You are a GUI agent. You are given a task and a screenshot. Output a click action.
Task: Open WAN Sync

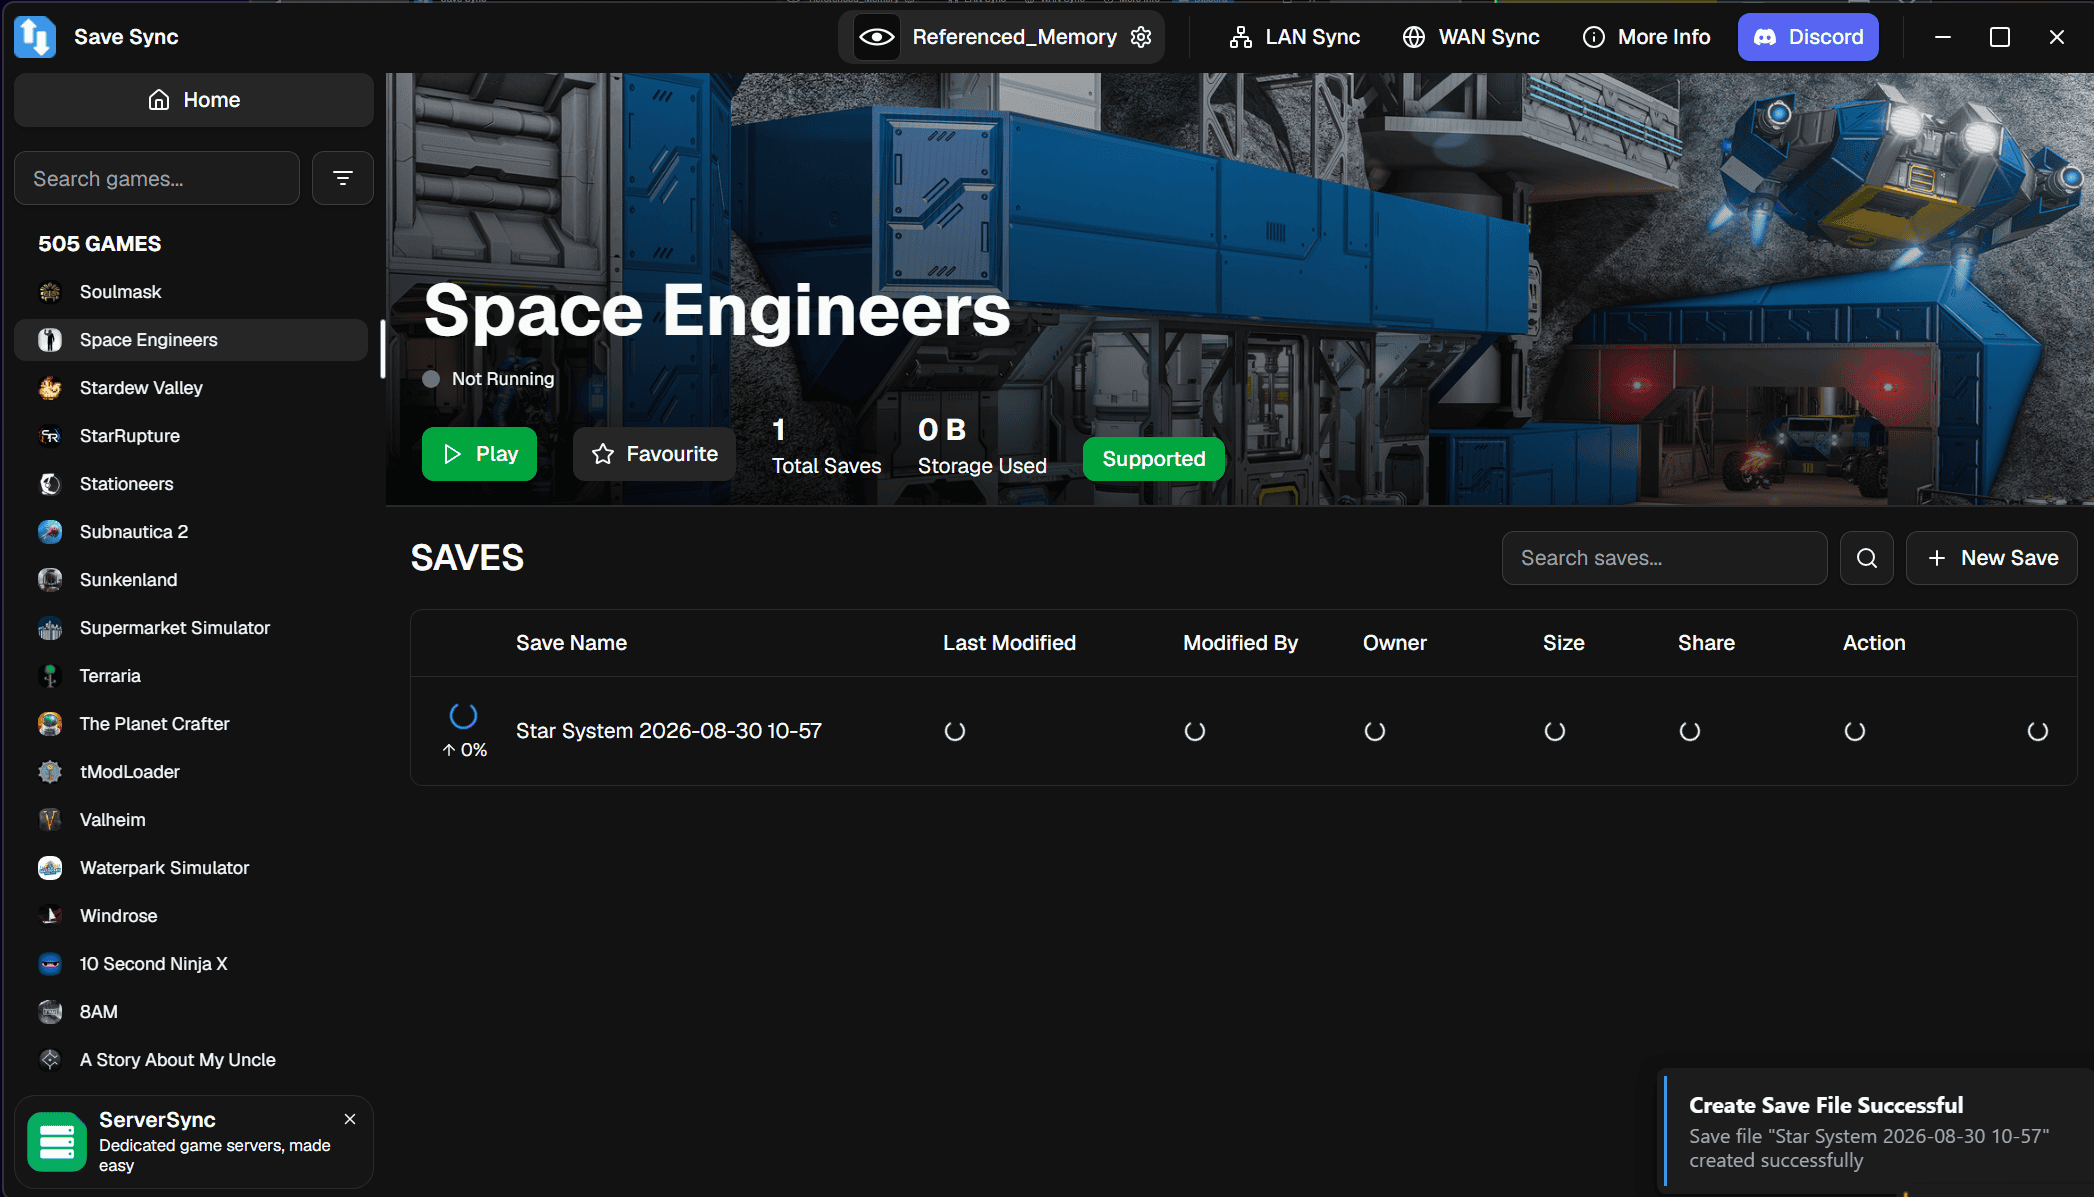tap(1471, 37)
